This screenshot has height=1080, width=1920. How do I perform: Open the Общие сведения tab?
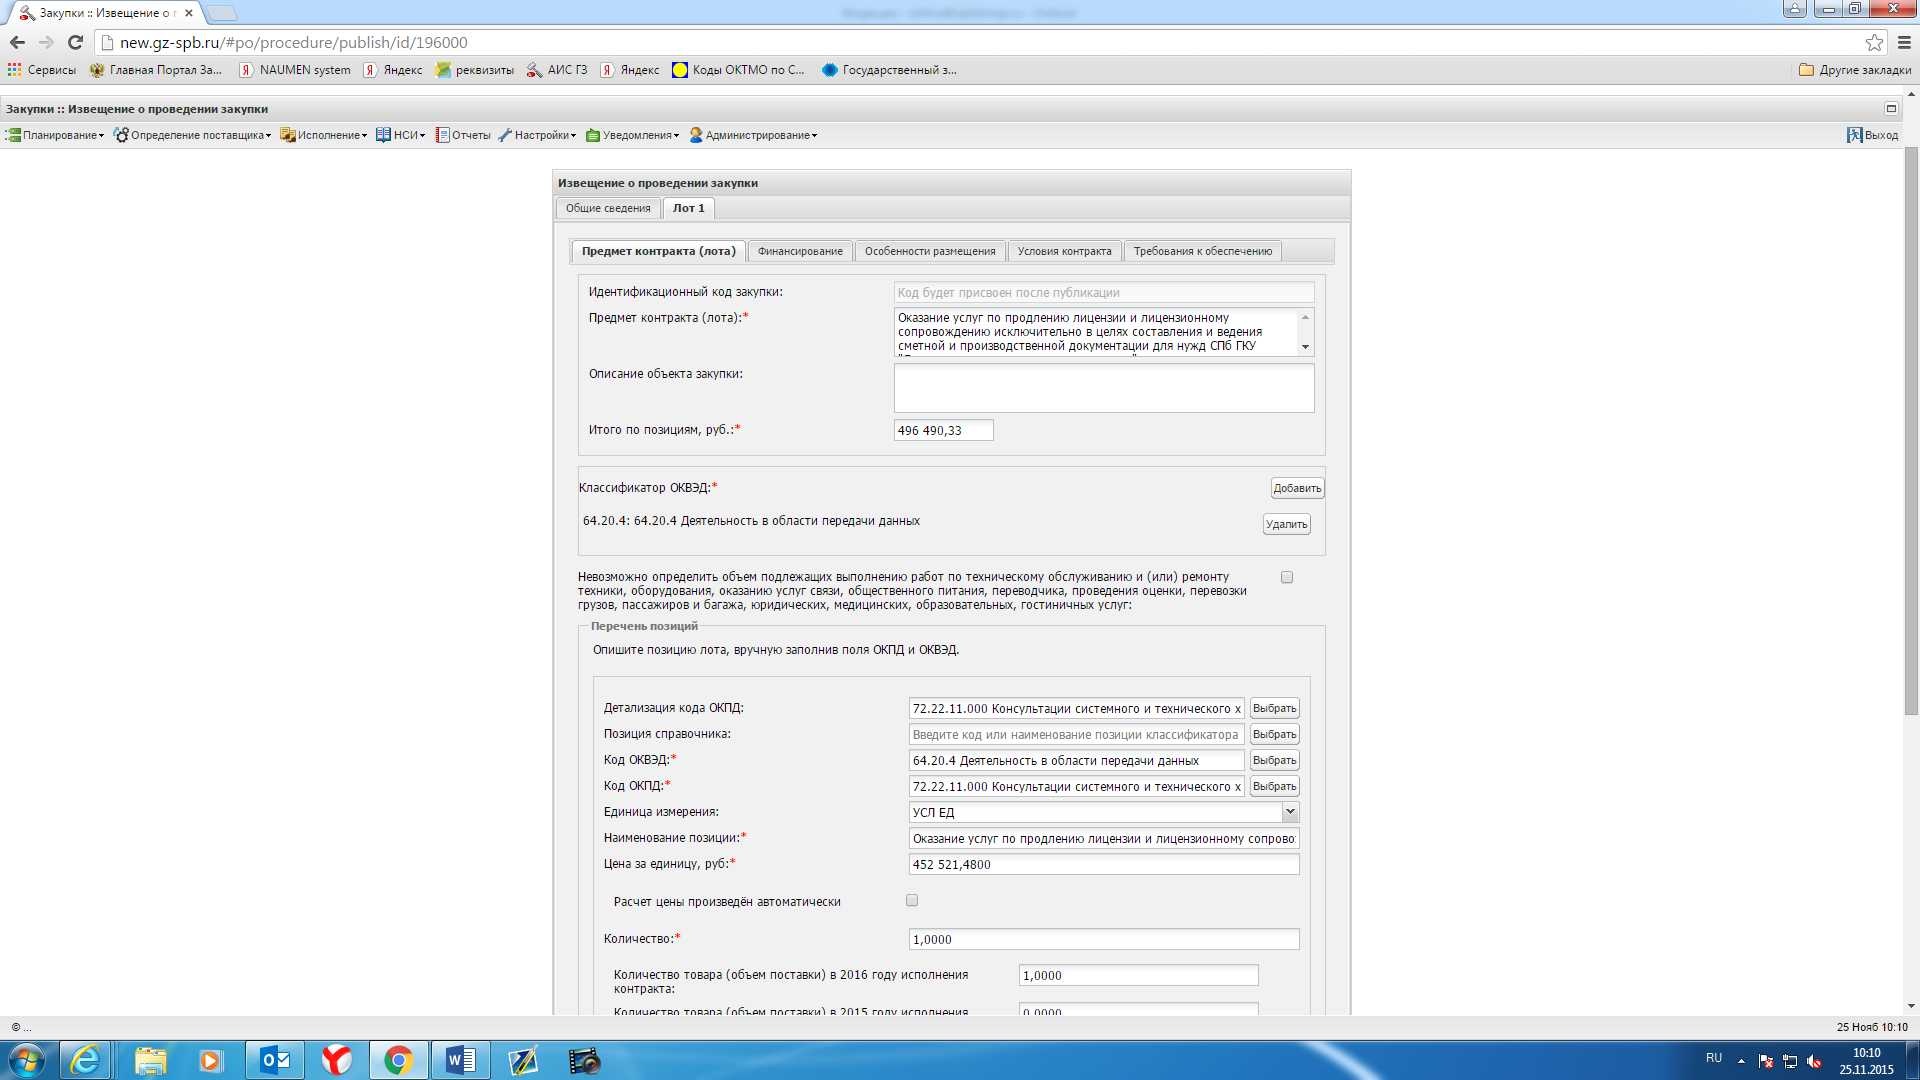607,208
